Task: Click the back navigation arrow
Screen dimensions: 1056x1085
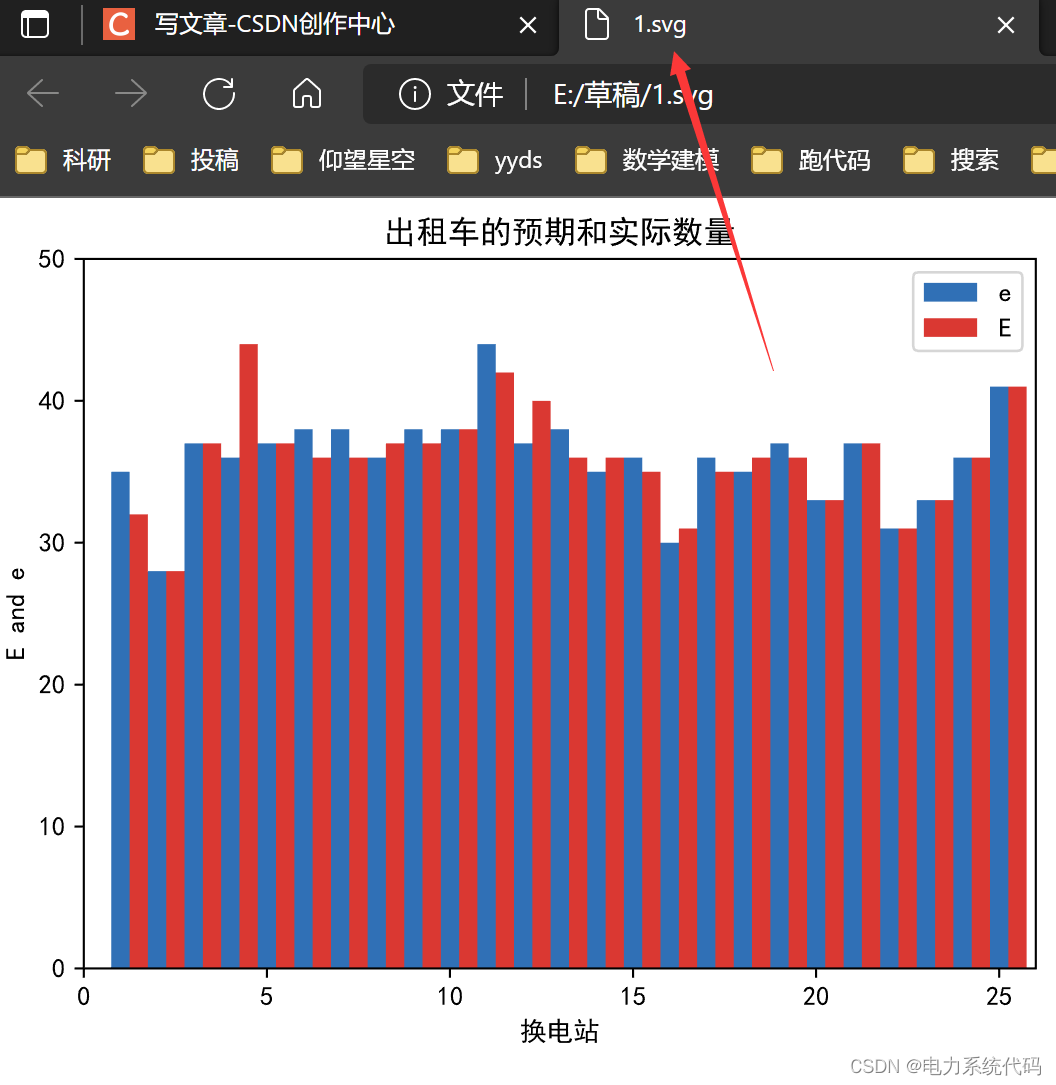Action: [x=43, y=93]
